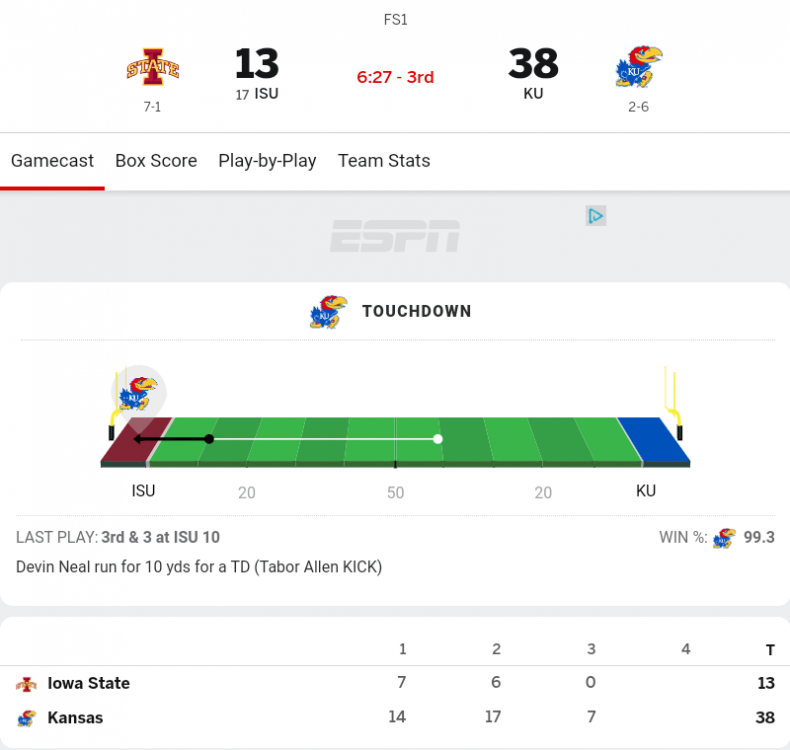Click Kansas's small logo in the scoring table
The image size is (790, 750).
click(x=26, y=718)
